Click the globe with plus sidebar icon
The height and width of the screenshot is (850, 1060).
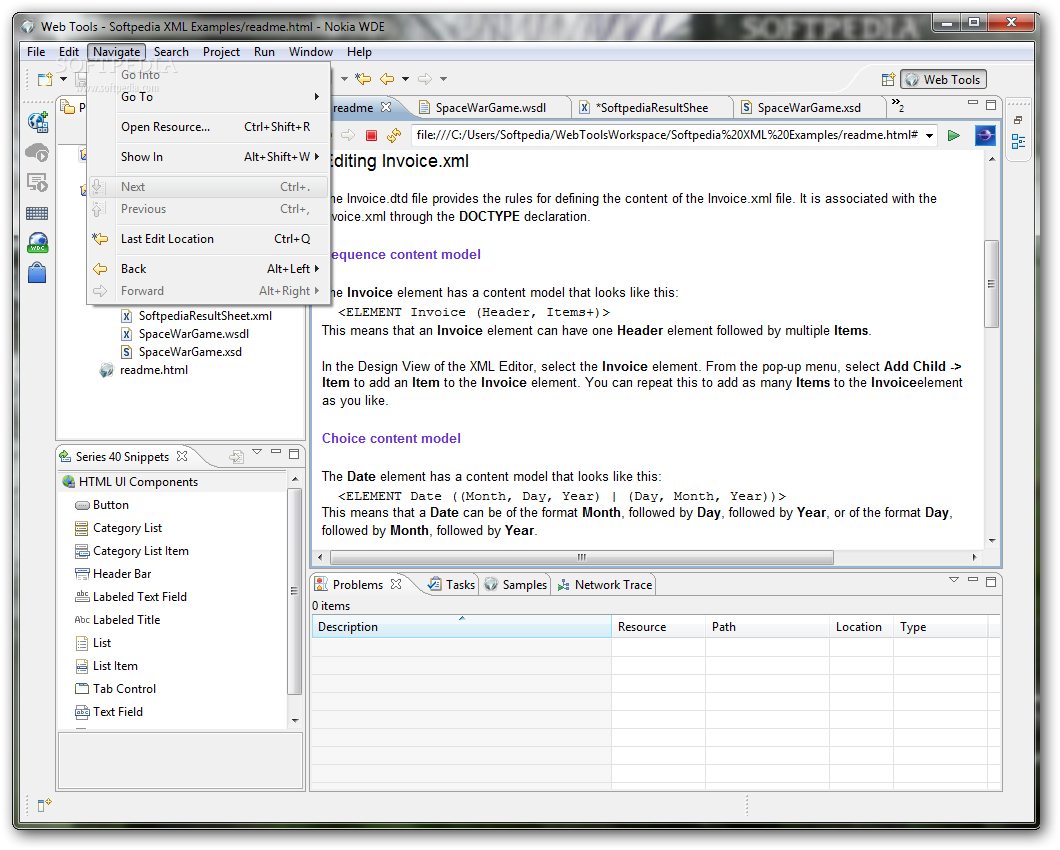37,122
